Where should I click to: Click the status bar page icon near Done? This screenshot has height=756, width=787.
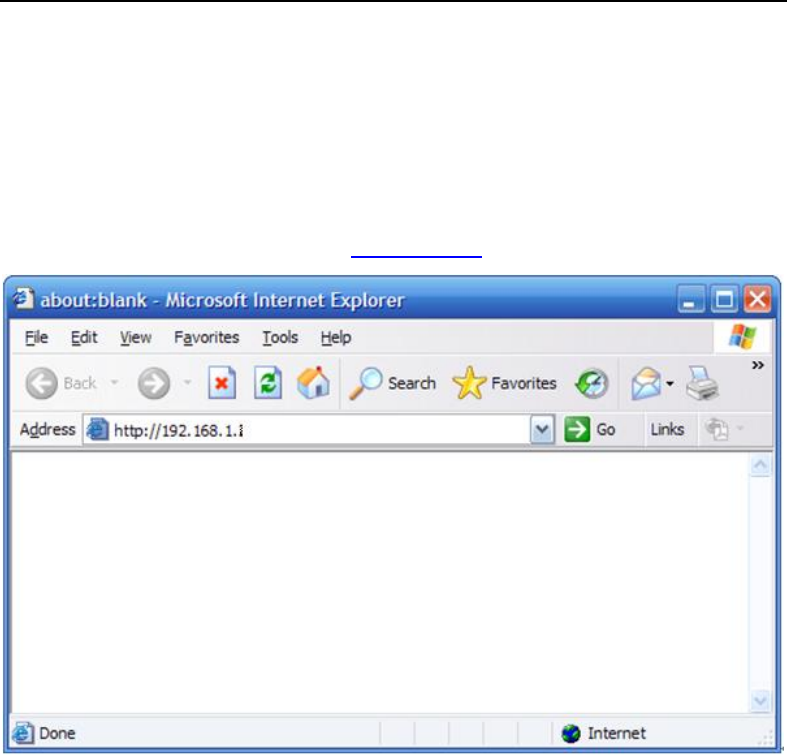pyautogui.click(x=23, y=733)
